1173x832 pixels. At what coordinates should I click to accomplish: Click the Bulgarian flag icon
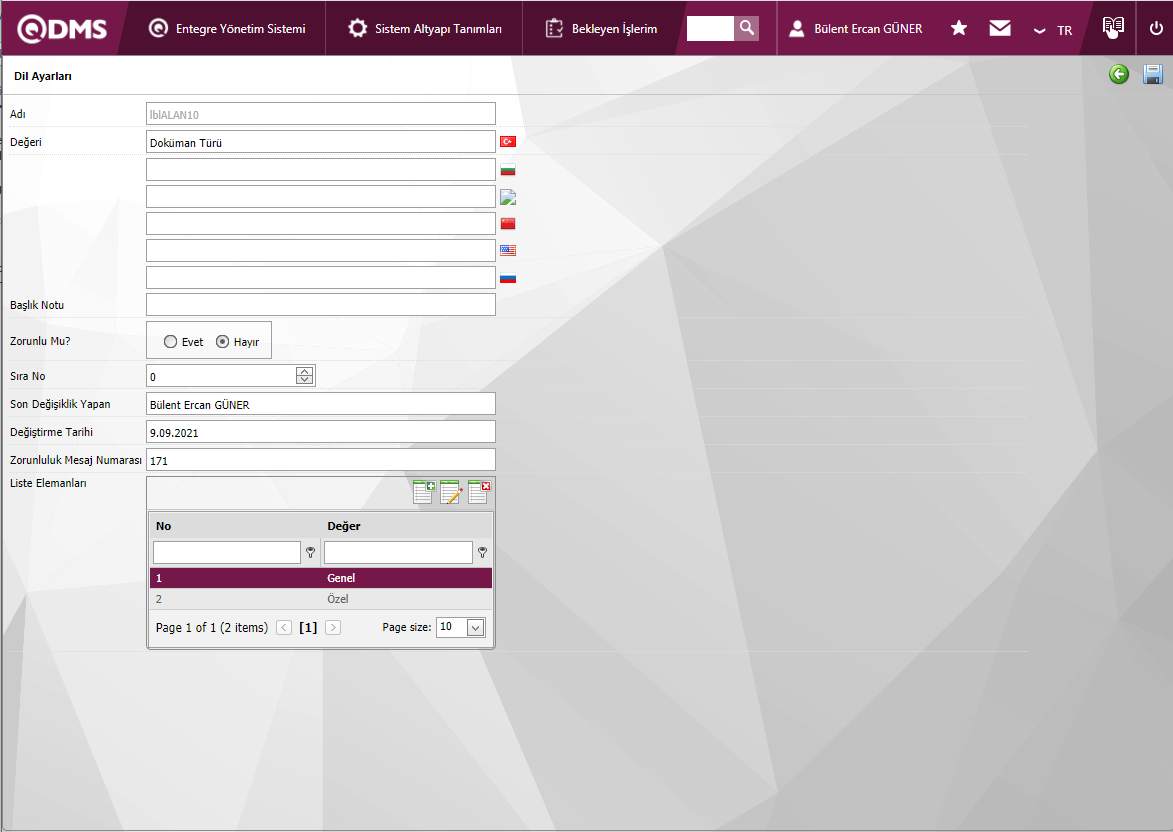click(x=508, y=170)
